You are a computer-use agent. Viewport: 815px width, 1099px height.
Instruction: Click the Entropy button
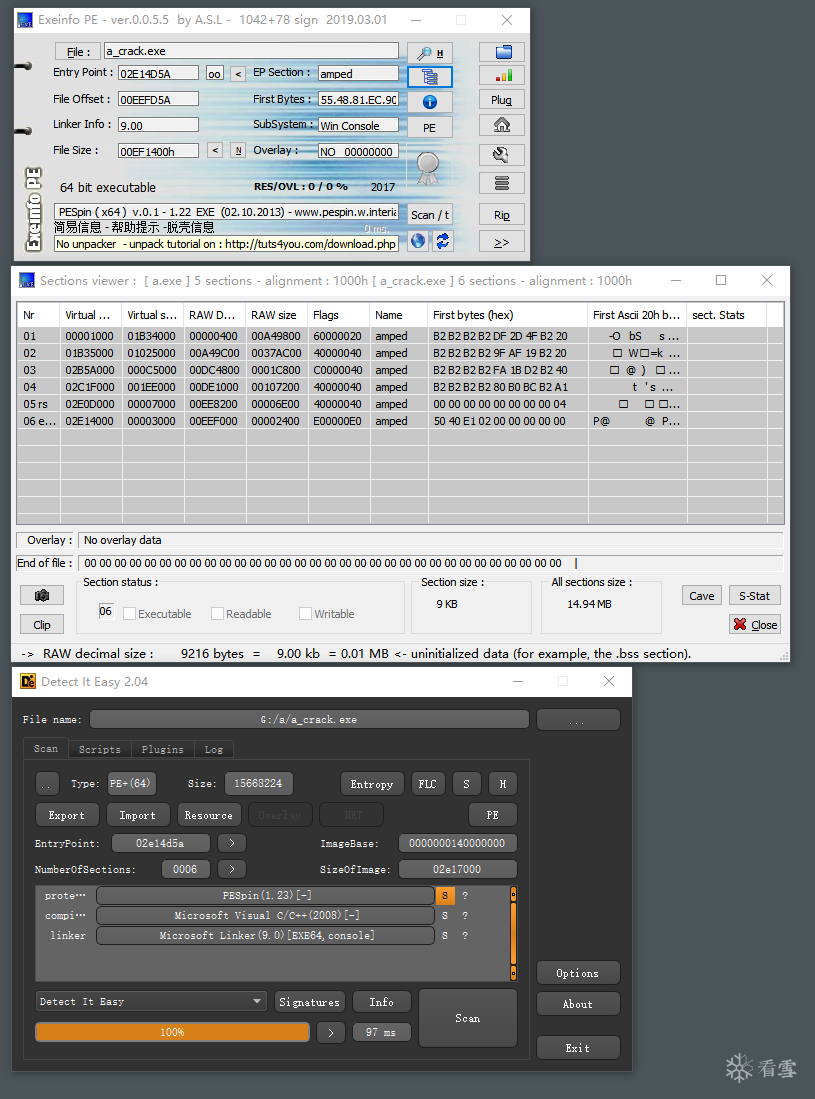[372, 784]
